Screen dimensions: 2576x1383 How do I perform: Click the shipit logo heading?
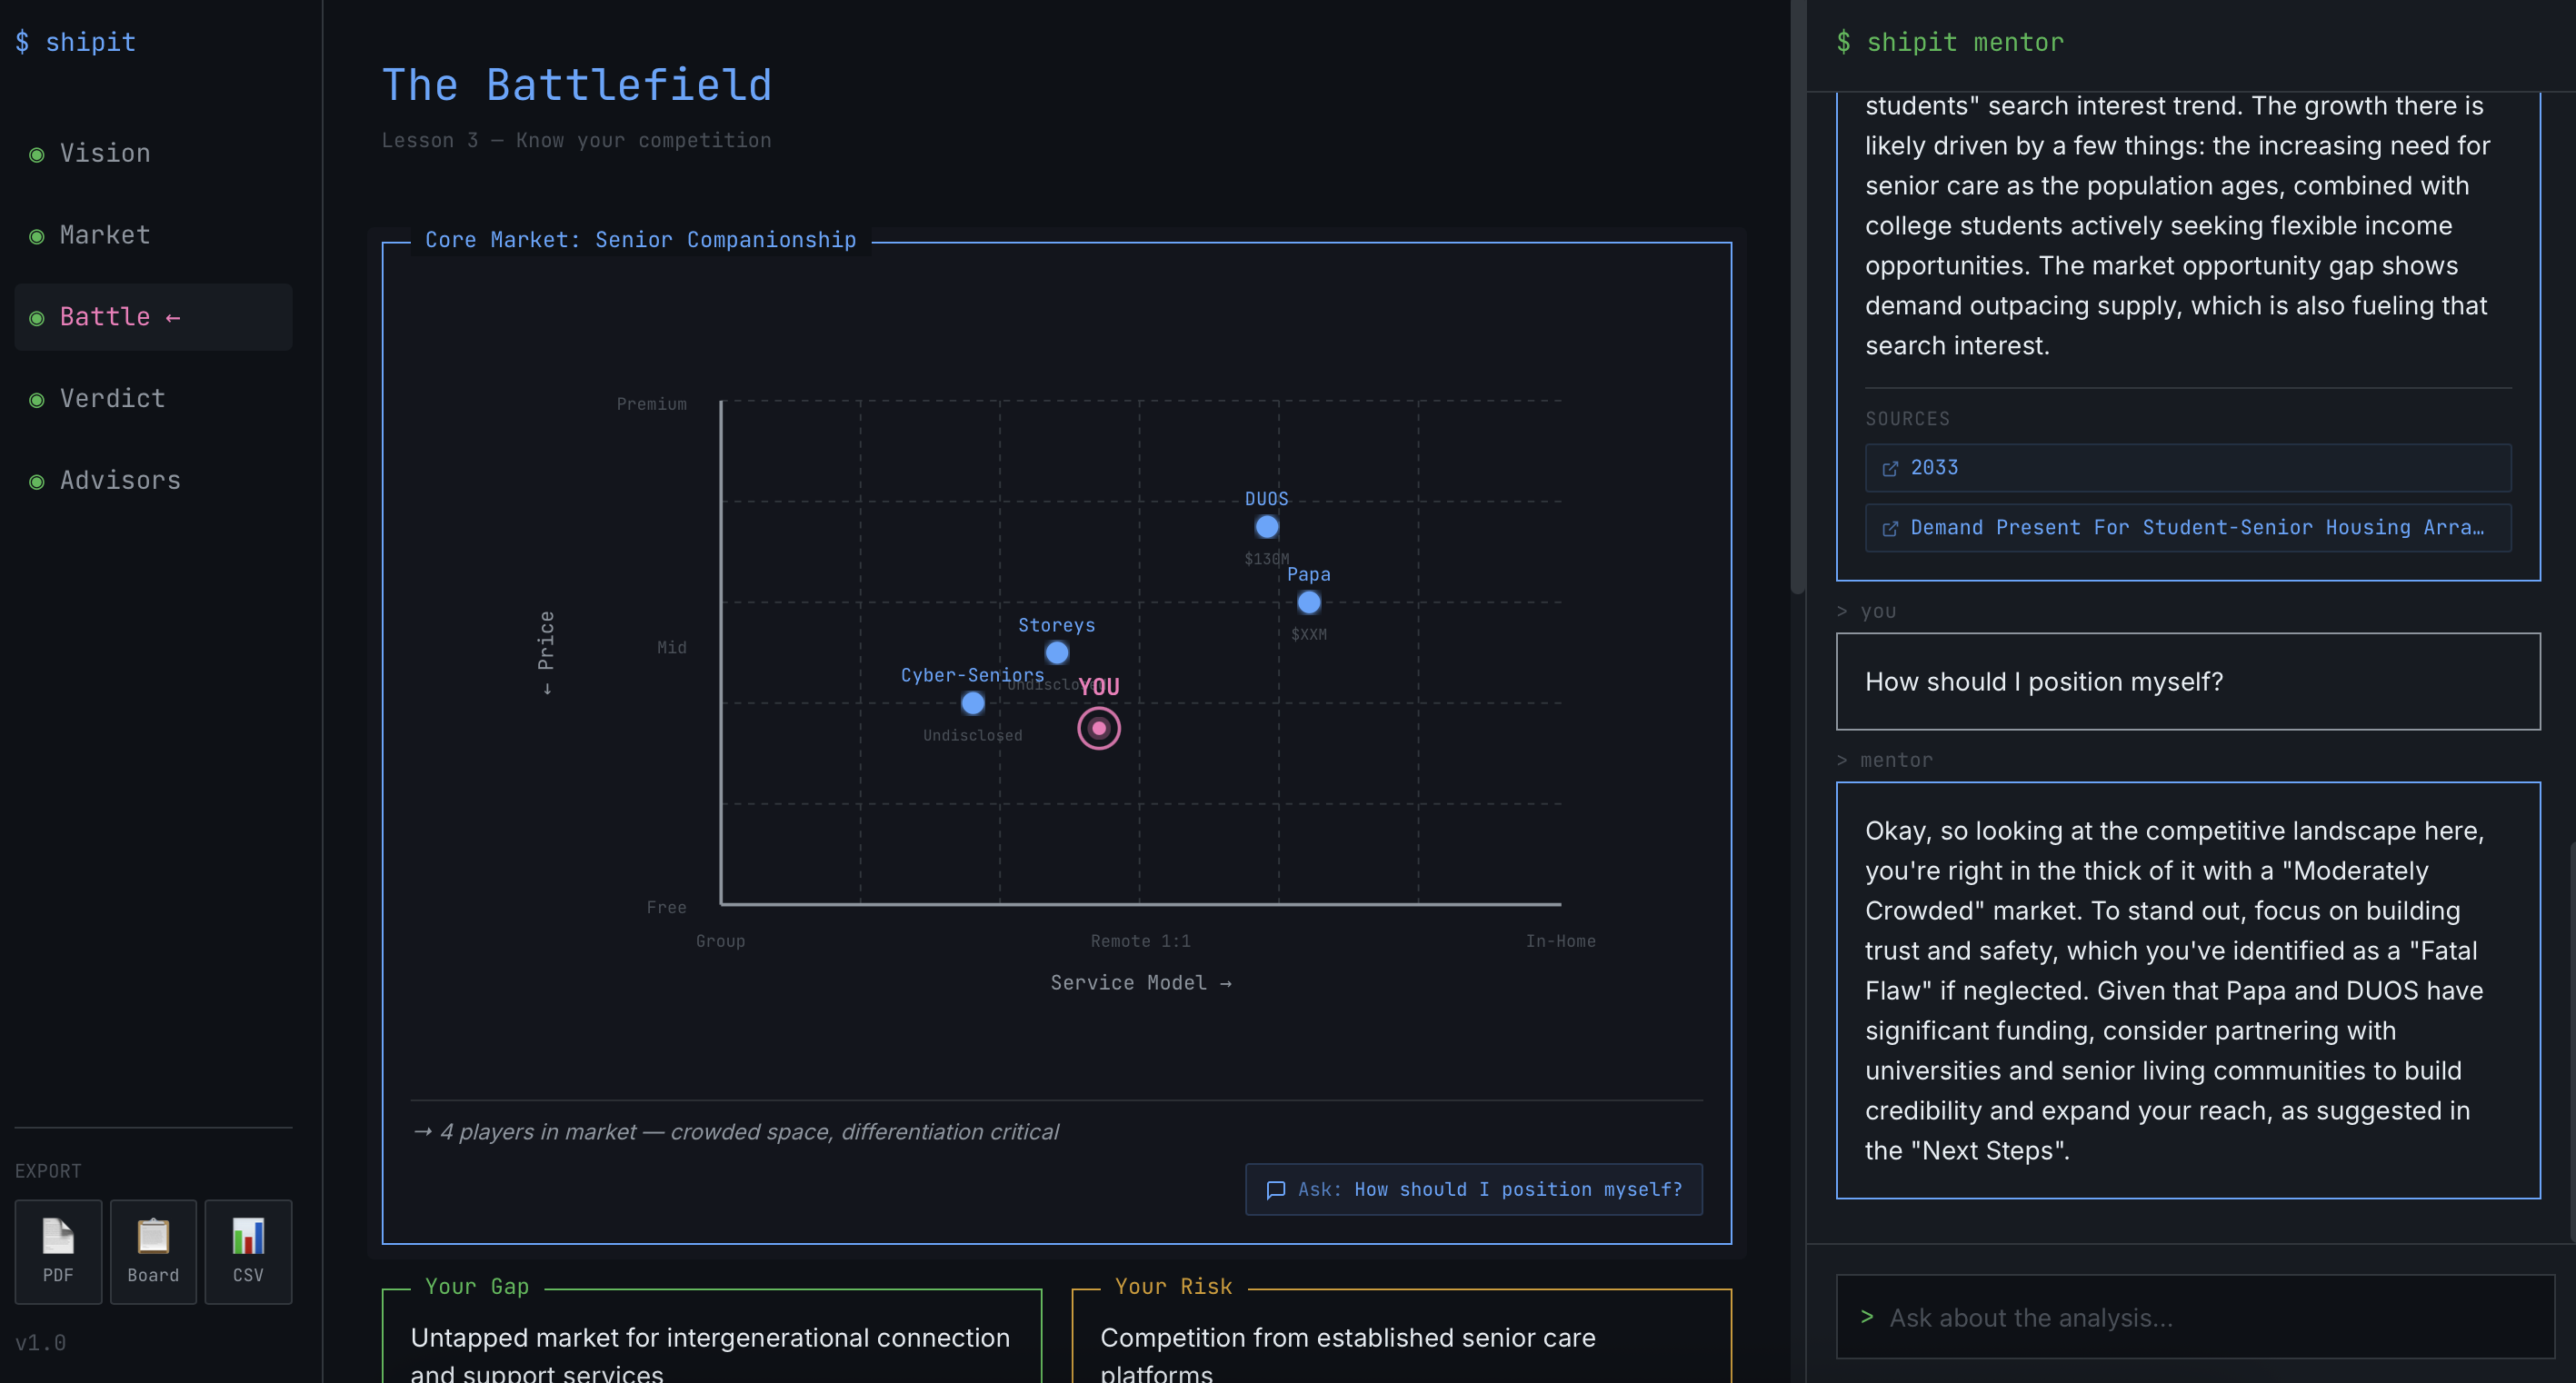click(76, 42)
